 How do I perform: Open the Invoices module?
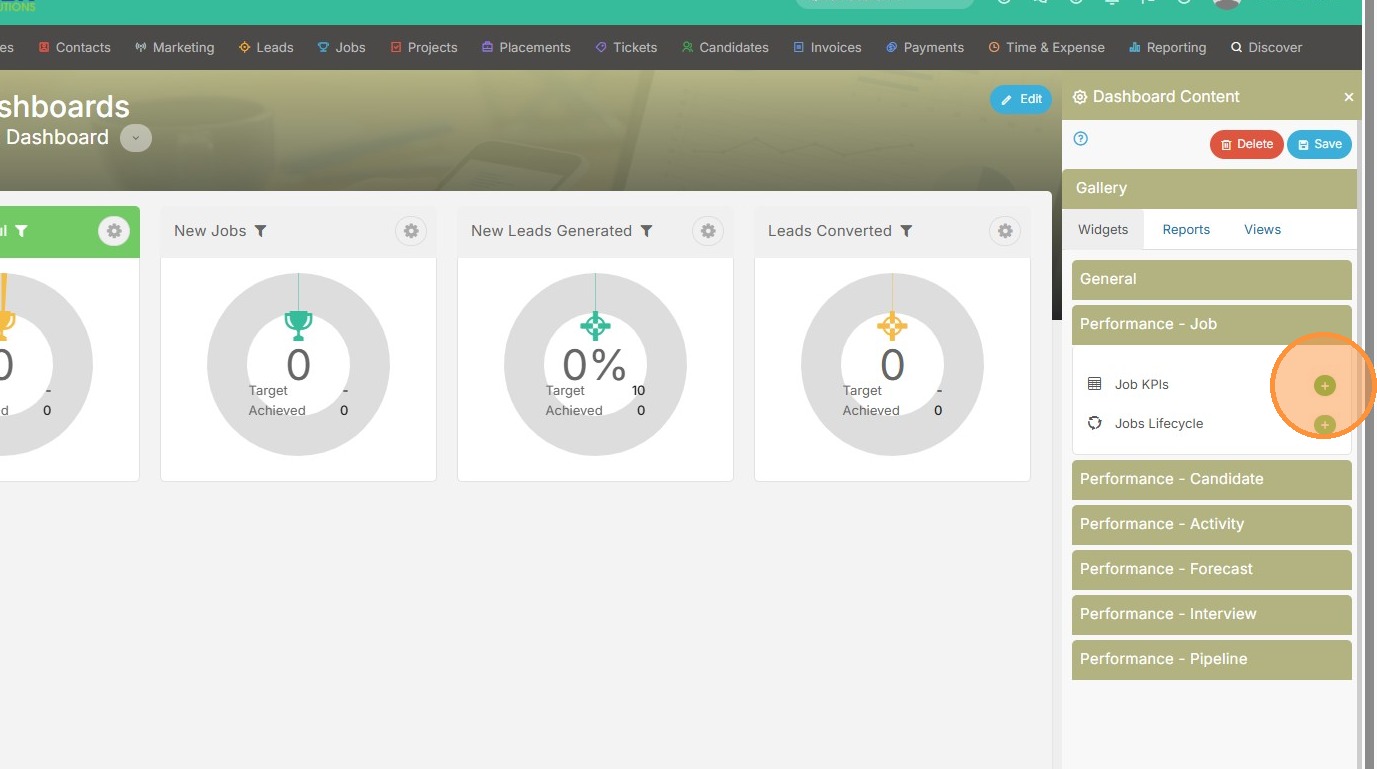828,47
